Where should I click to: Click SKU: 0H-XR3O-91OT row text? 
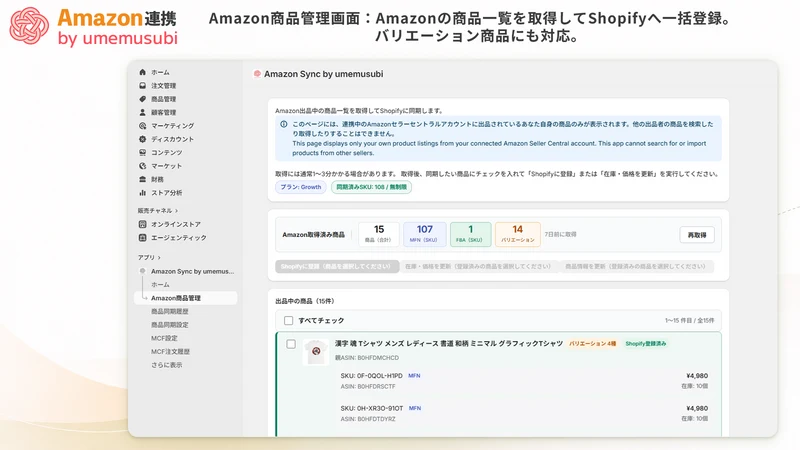point(372,408)
